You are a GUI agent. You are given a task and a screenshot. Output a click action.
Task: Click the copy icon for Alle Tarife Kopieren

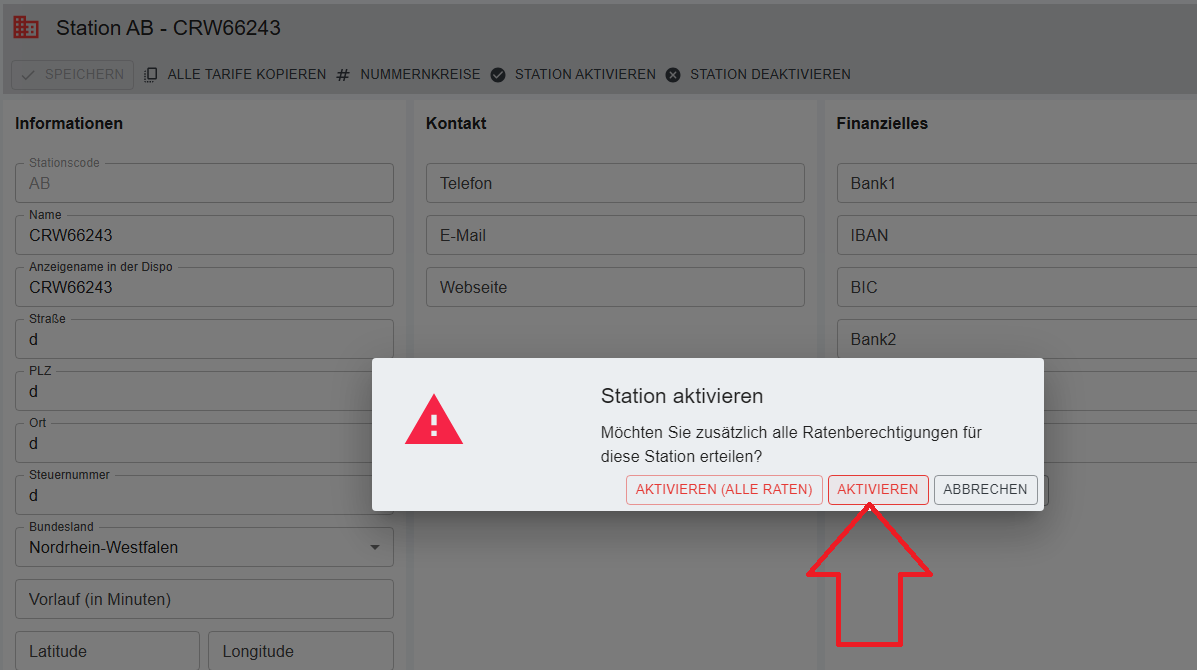click(150, 75)
